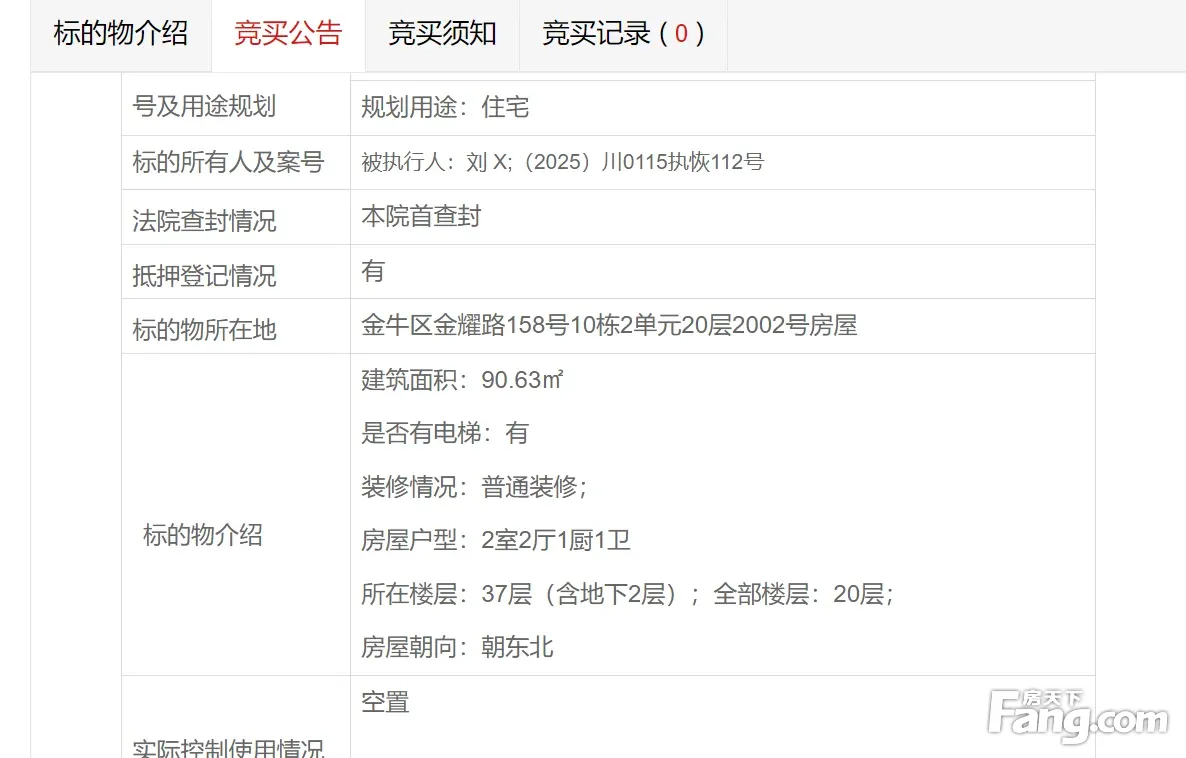Click the 抵押登记情况 row label

coord(205,275)
